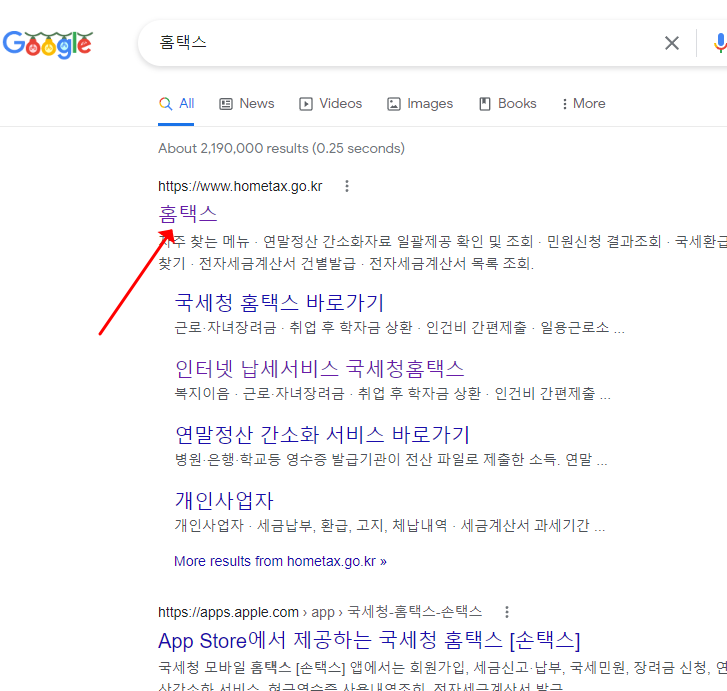Click the apps.apple.com breadcrumb URL text
This screenshot has width=727, height=691.
point(320,612)
